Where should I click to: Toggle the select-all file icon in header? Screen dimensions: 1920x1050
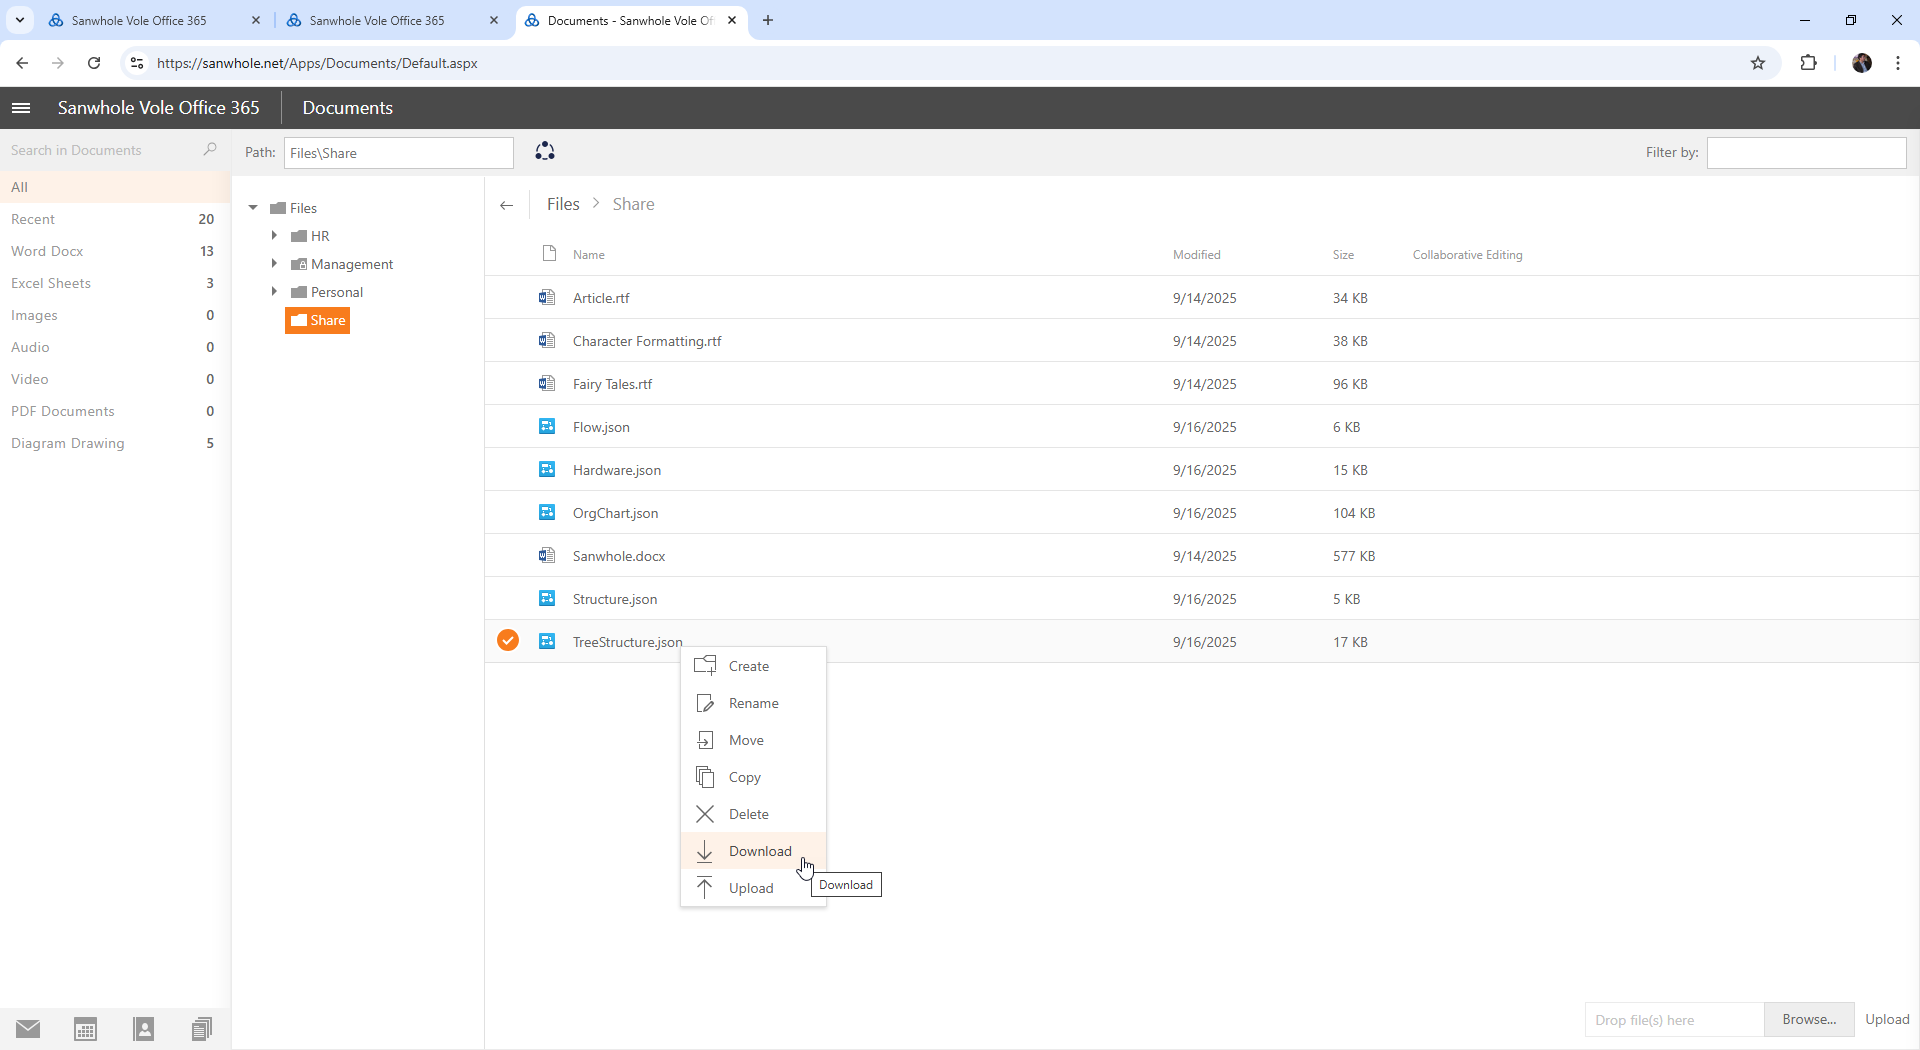point(549,254)
